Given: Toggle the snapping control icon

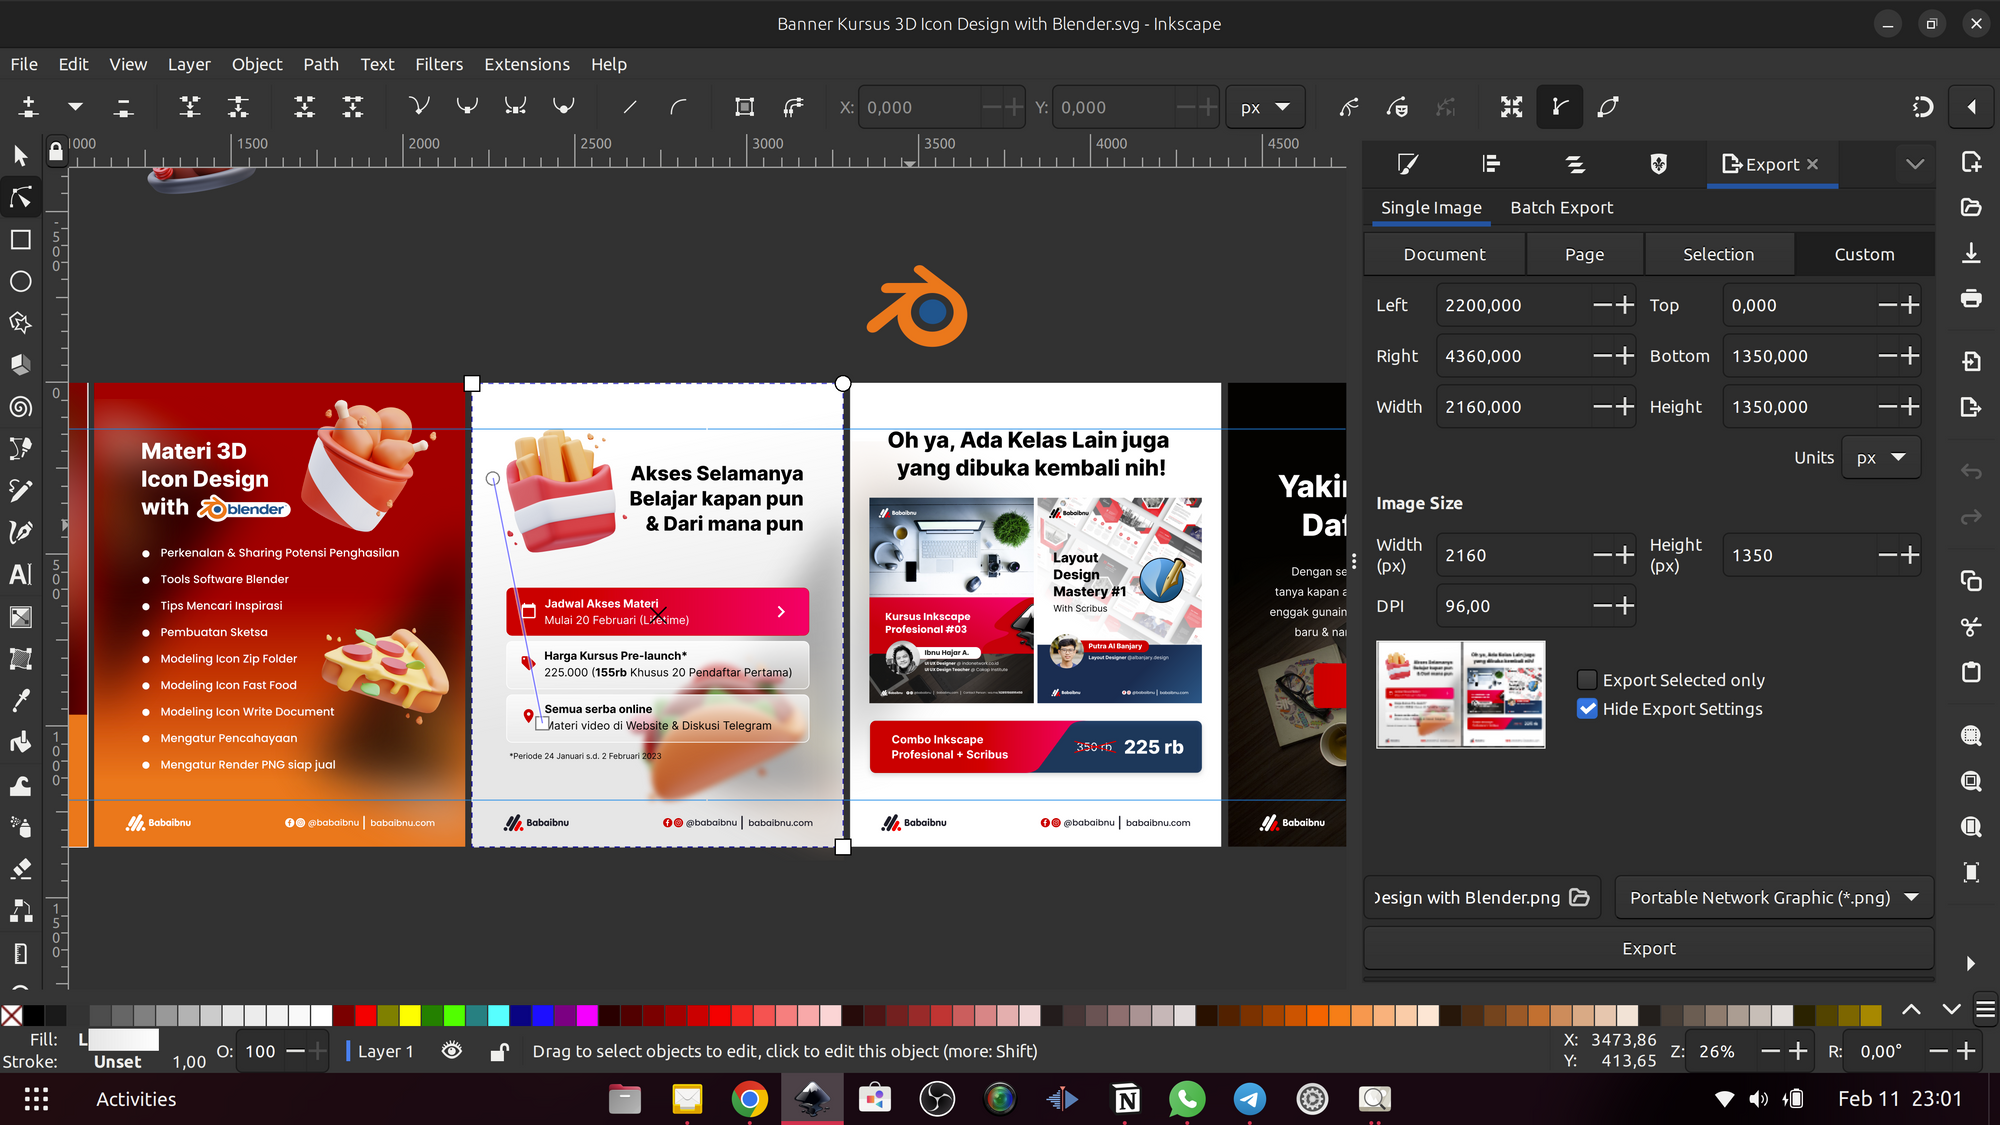Looking at the screenshot, I should (1922, 107).
